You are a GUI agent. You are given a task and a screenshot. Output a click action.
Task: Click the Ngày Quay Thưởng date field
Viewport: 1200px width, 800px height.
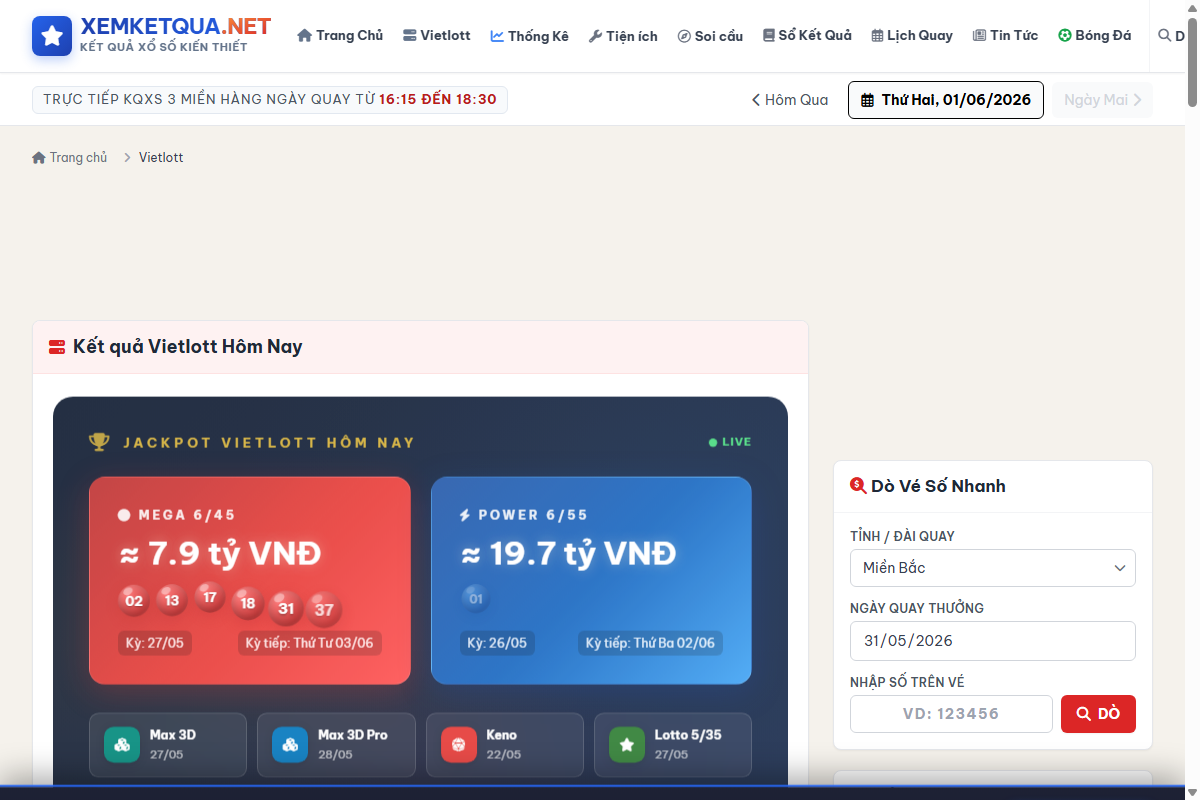(x=993, y=641)
